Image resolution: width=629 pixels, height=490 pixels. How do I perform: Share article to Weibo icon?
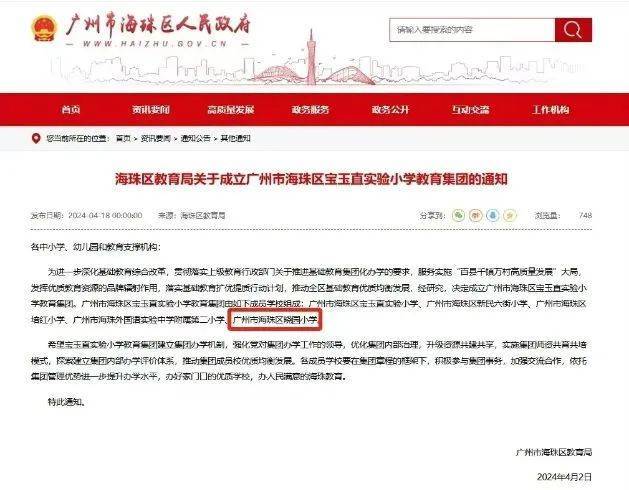click(x=475, y=216)
